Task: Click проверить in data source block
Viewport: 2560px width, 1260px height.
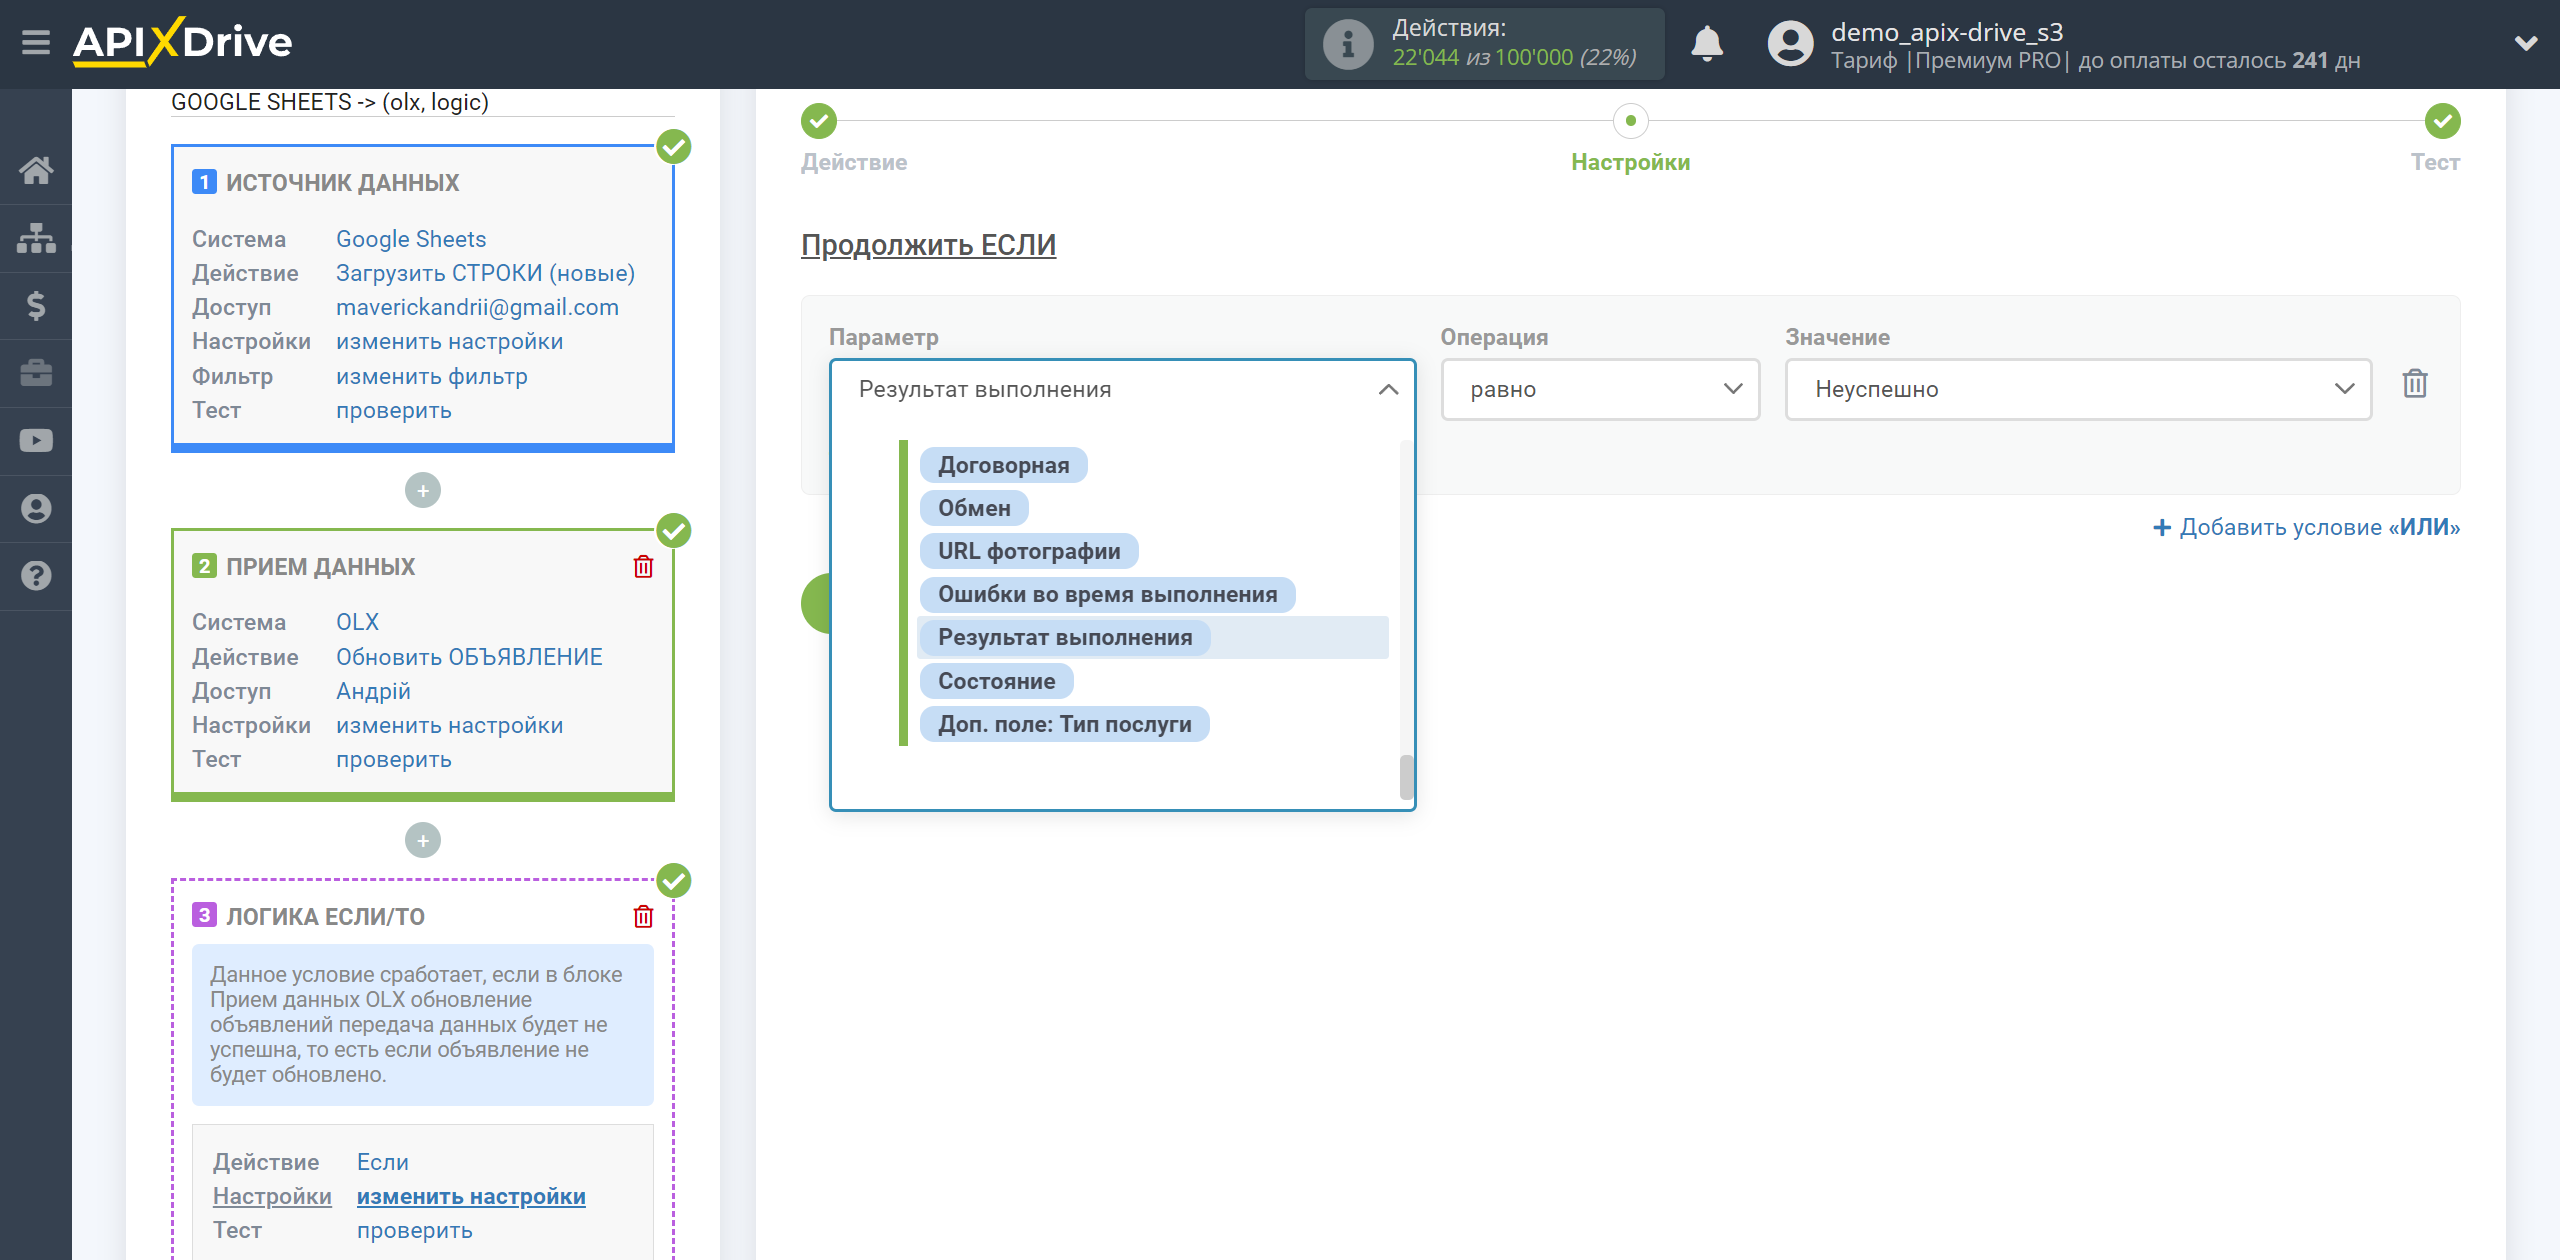Action: tap(393, 410)
